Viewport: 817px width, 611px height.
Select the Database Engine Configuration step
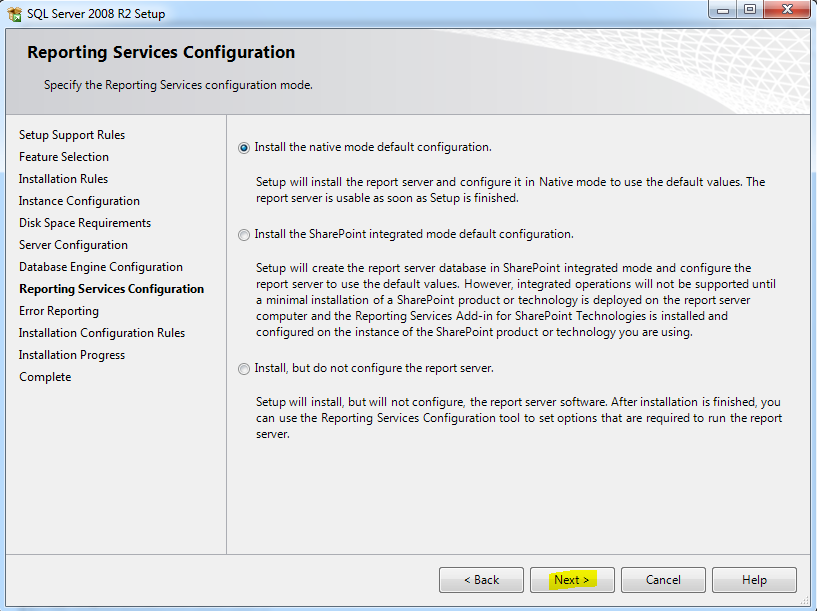(101, 267)
